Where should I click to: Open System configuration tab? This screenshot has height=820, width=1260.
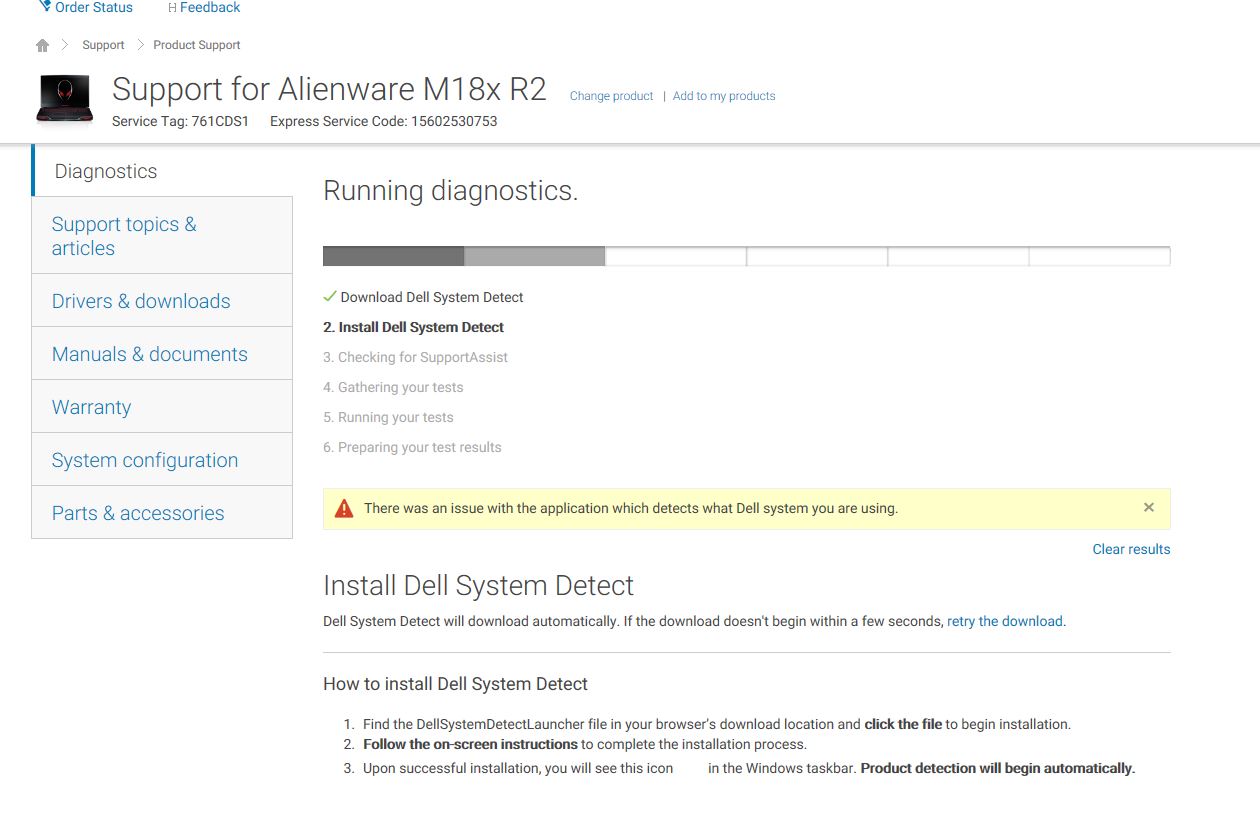point(162,460)
